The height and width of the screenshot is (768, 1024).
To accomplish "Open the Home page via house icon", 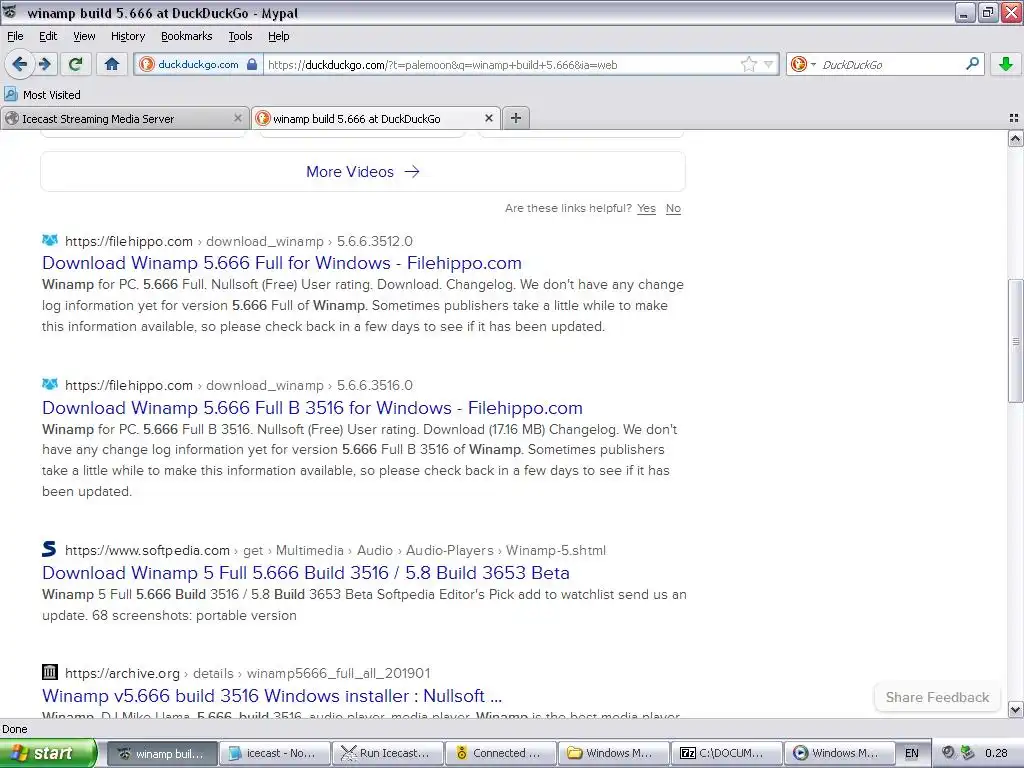I will pyautogui.click(x=112, y=64).
